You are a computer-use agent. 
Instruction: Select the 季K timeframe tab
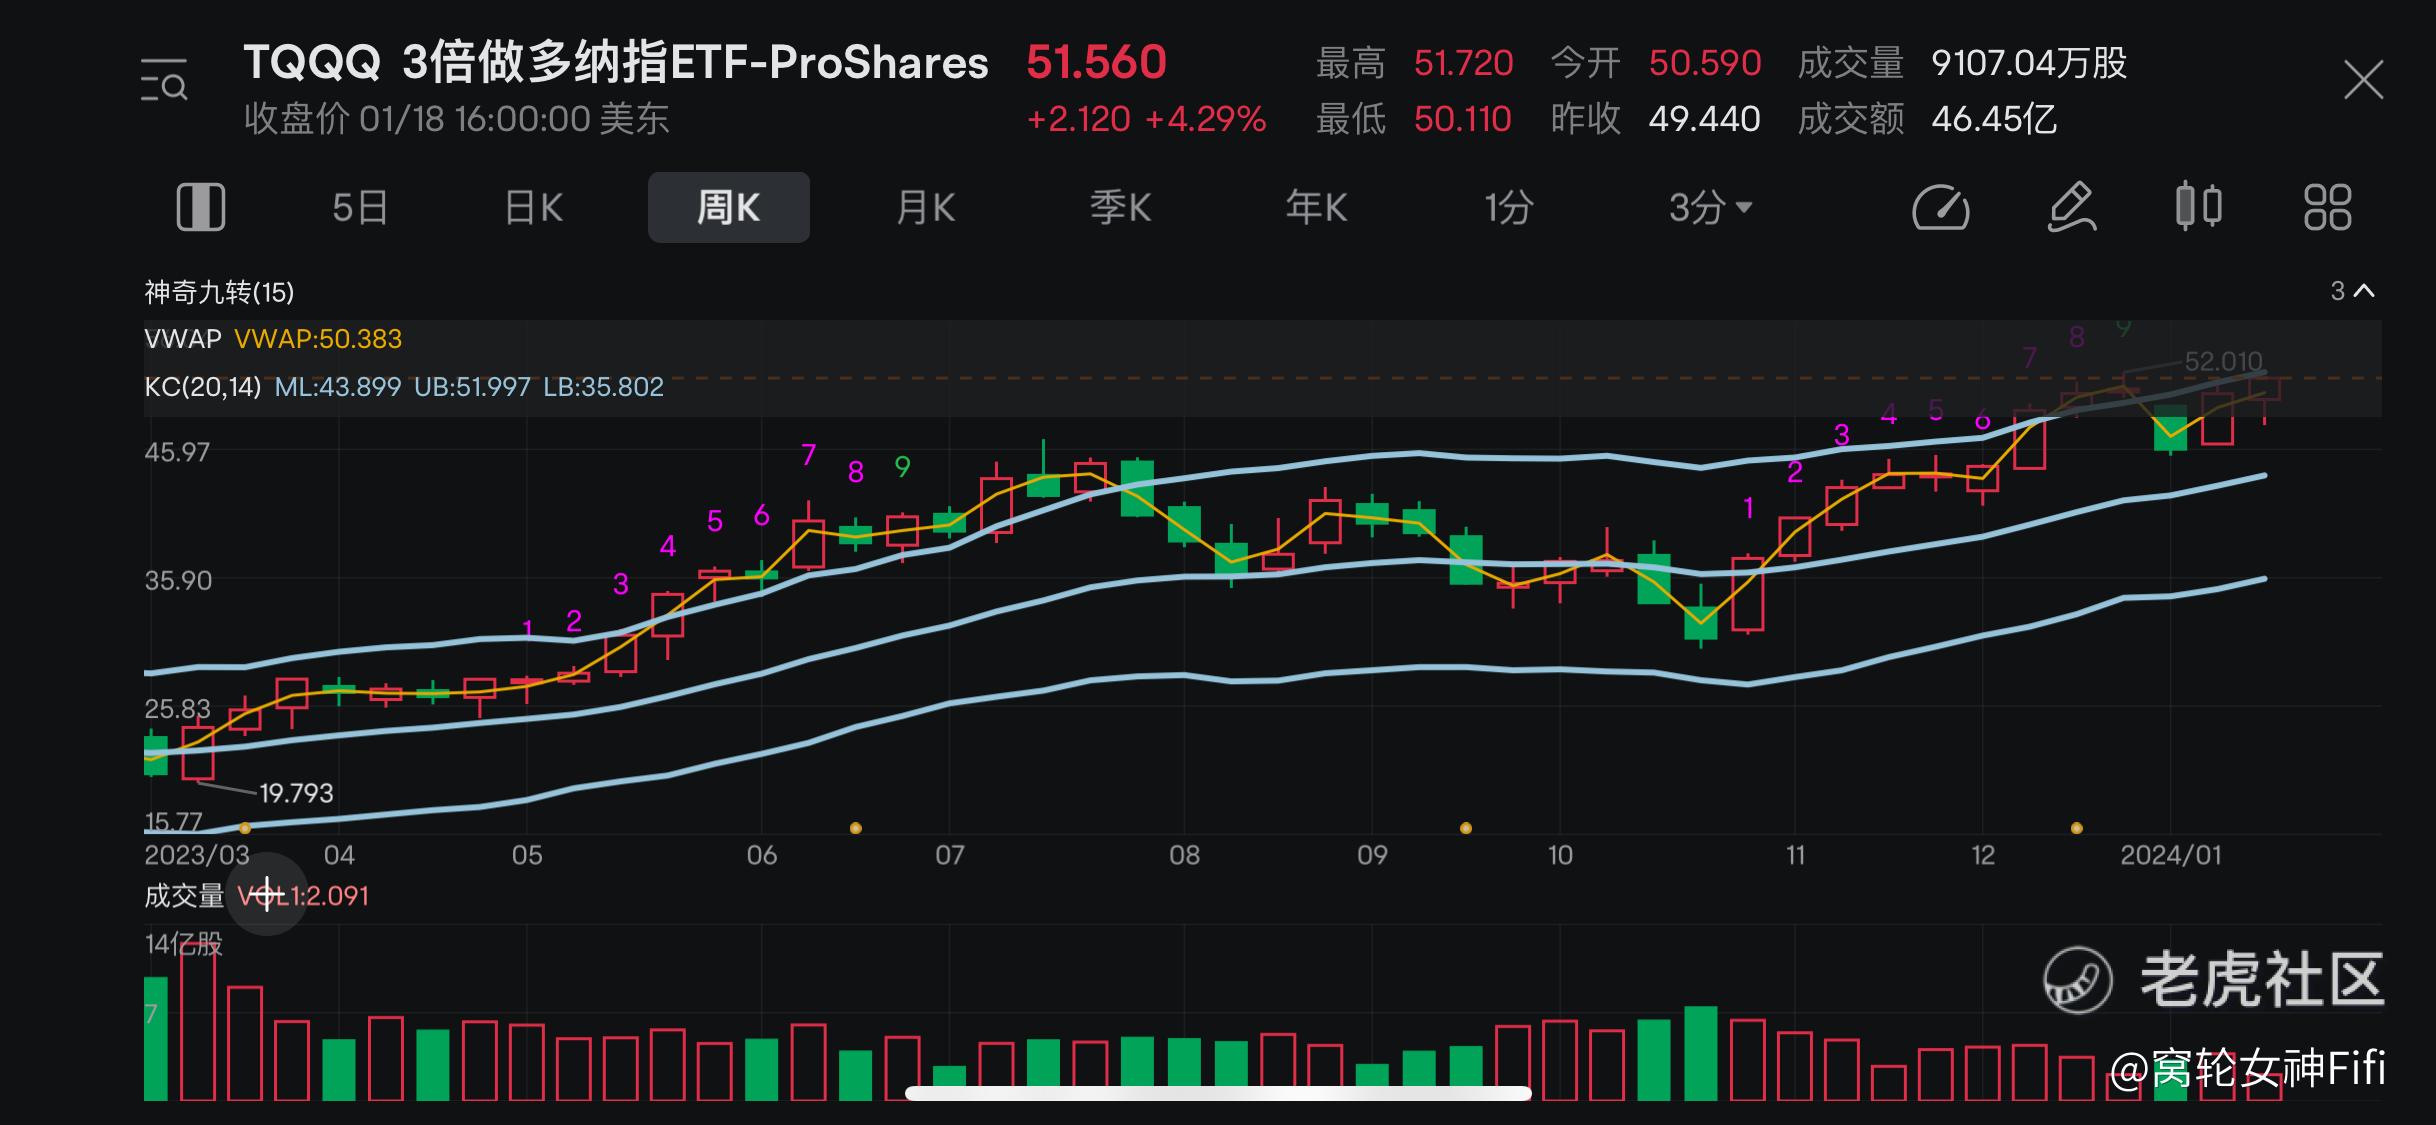tap(1120, 208)
